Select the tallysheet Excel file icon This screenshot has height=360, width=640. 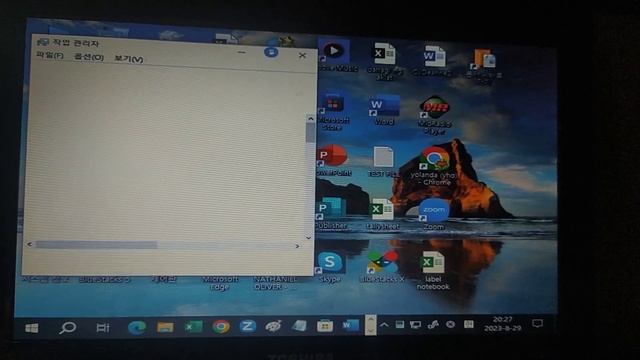[382, 214]
